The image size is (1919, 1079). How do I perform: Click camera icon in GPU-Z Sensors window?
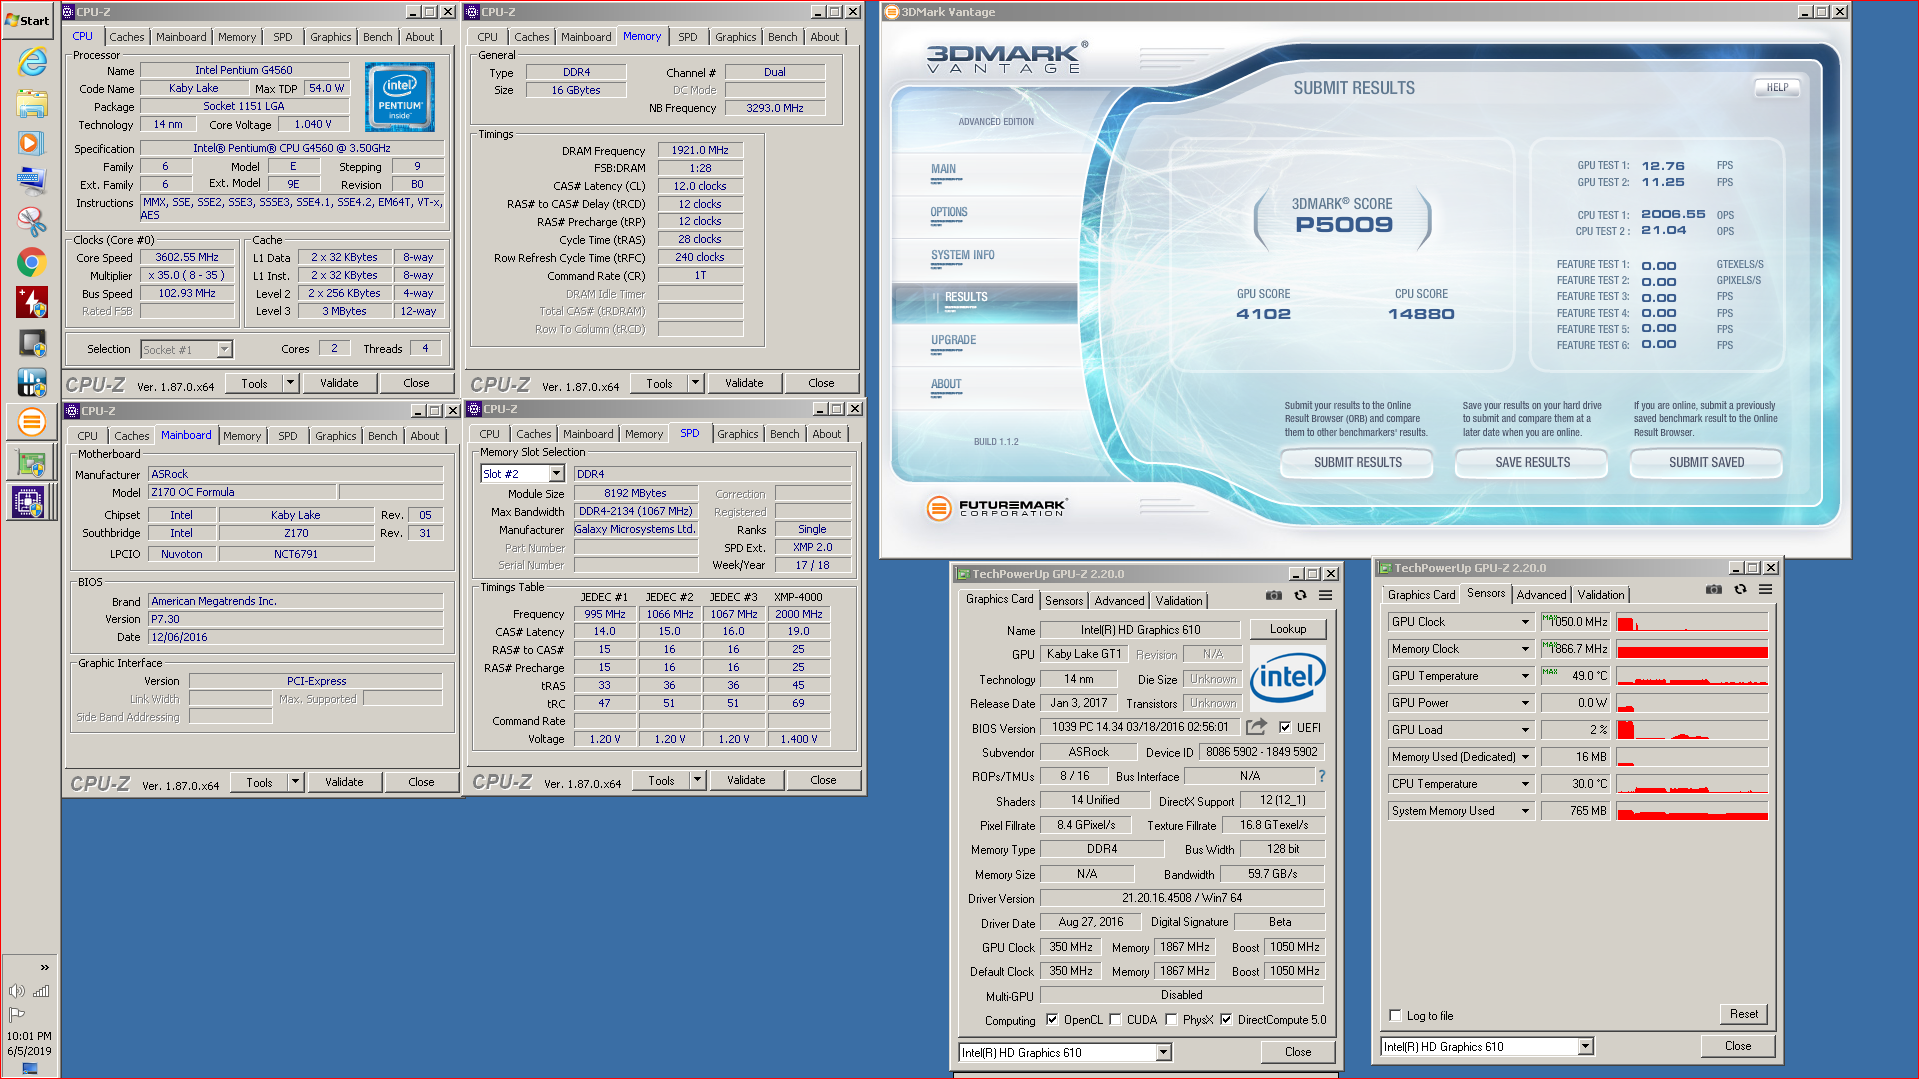point(1713,589)
